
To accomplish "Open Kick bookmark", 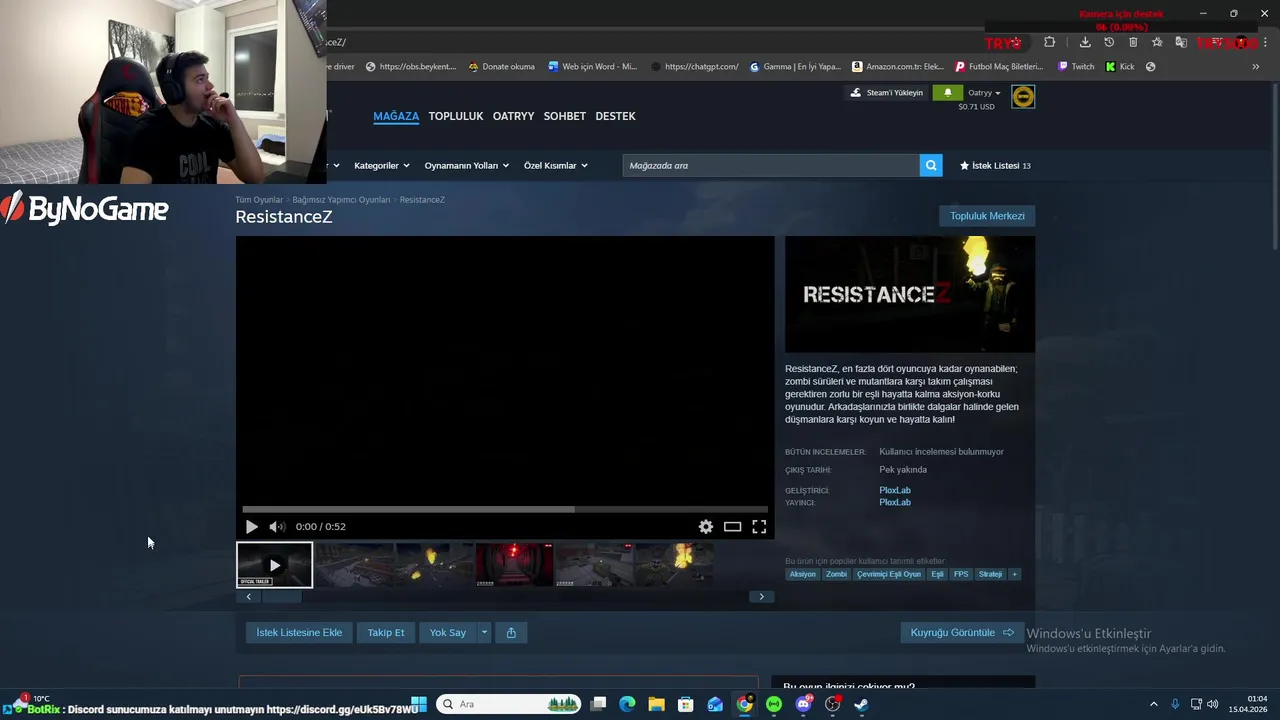I will (1119, 67).
